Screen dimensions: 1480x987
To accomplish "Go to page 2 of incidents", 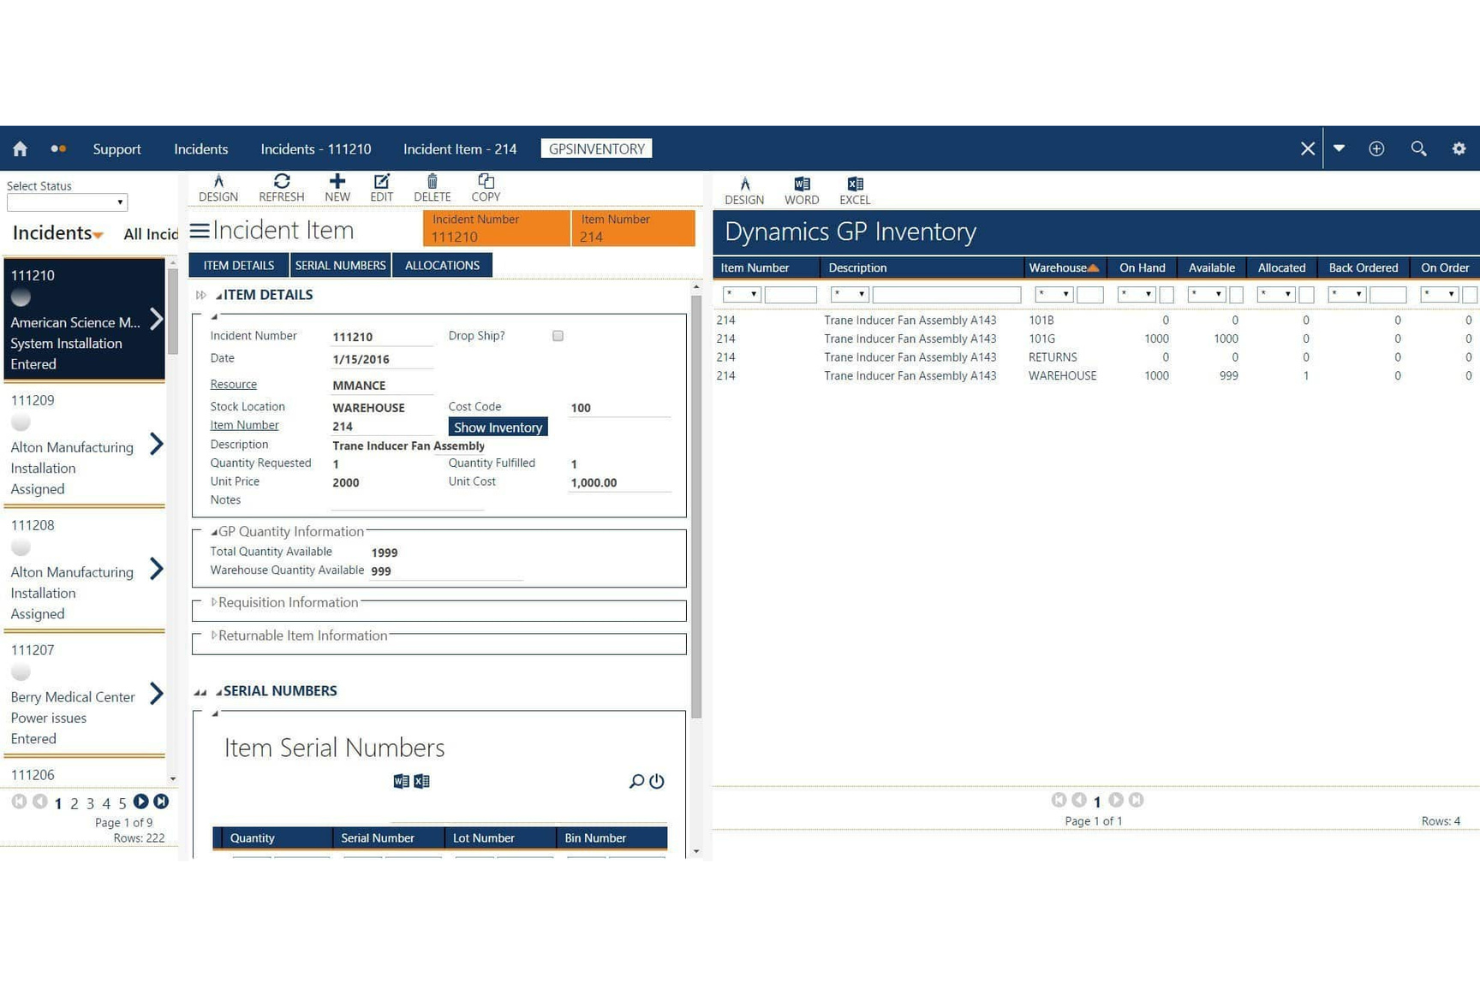I will (x=74, y=803).
